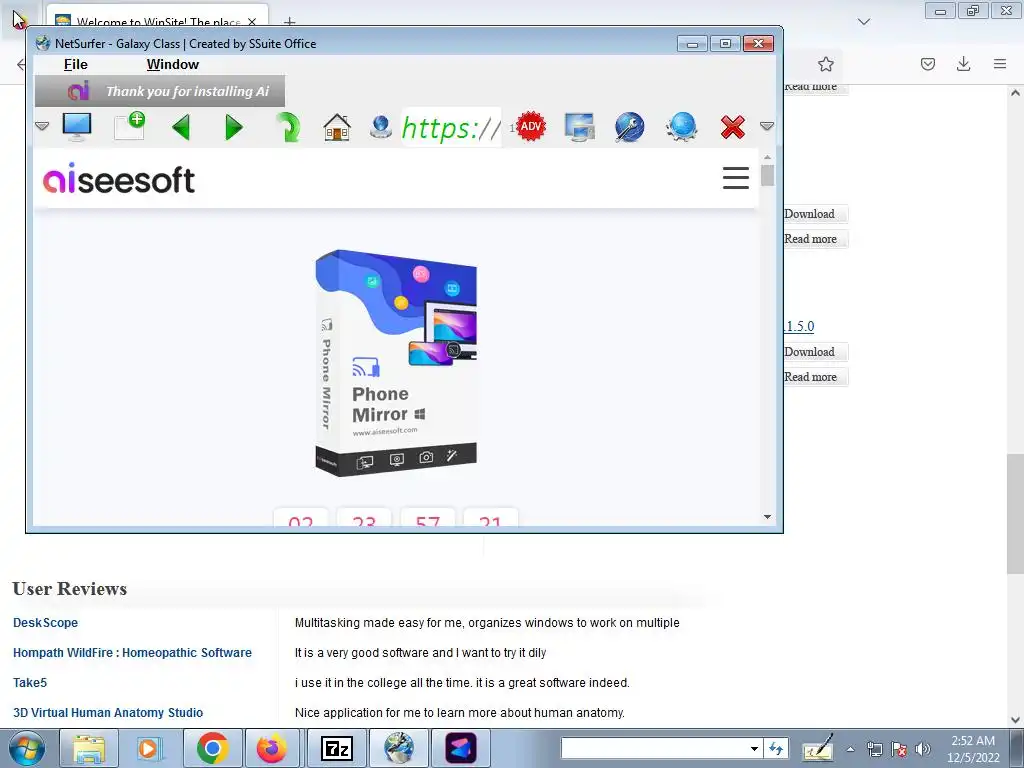The height and width of the screenshot is (768, 1024).
Task: Switch to NetSurfer globe taskbar icon
Action: click(x=399, y=748)
